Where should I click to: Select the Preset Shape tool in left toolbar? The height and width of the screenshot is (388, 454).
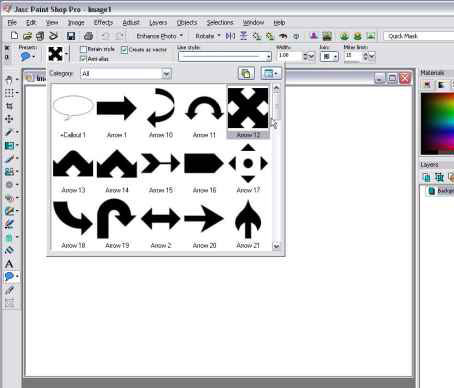(9, 276)
